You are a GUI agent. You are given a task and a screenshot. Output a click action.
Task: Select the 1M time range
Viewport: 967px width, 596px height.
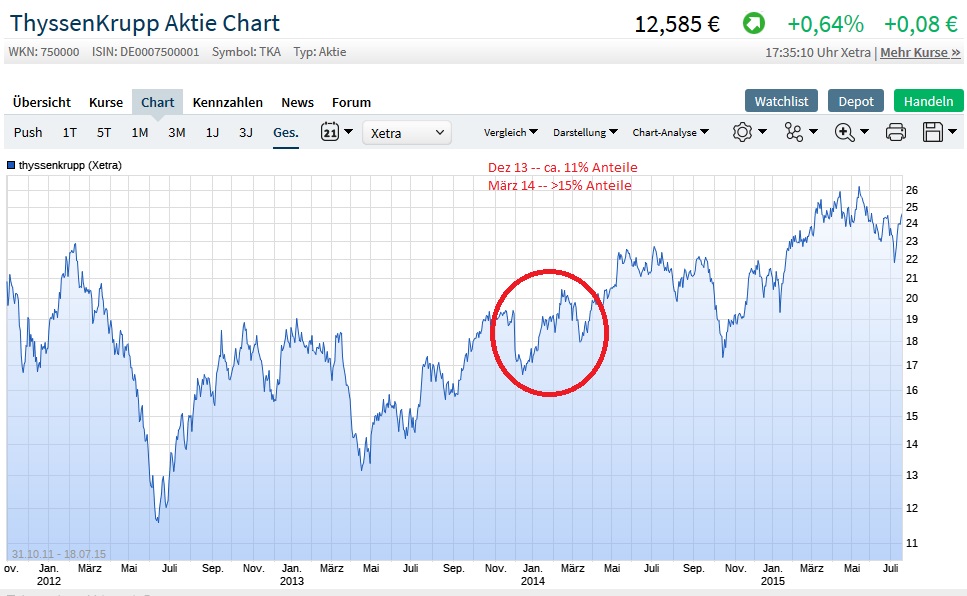[x=139, y=133]
